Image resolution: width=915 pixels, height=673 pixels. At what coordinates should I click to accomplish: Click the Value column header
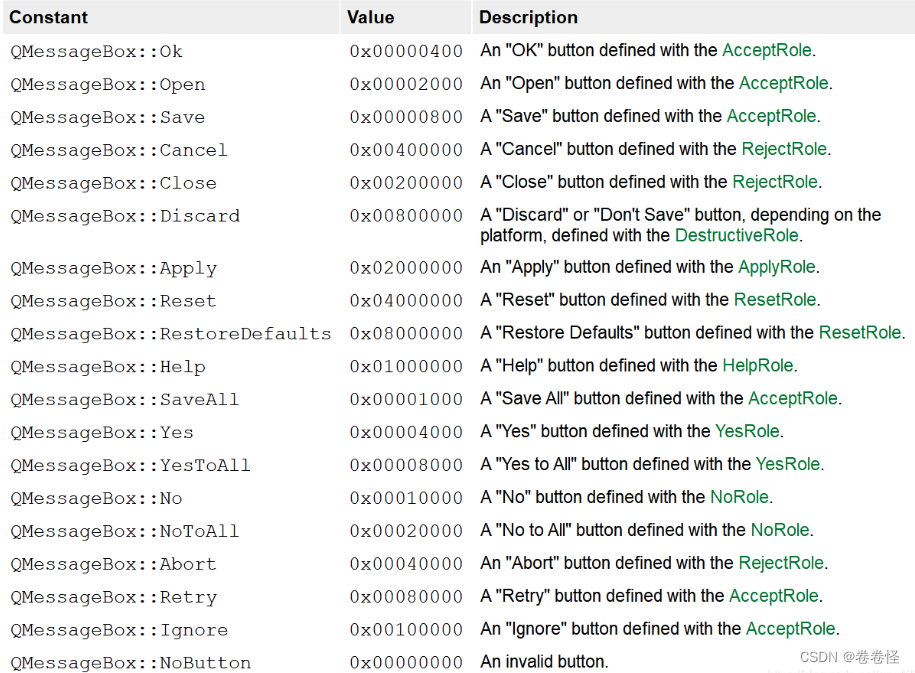[x=370, y=17]
